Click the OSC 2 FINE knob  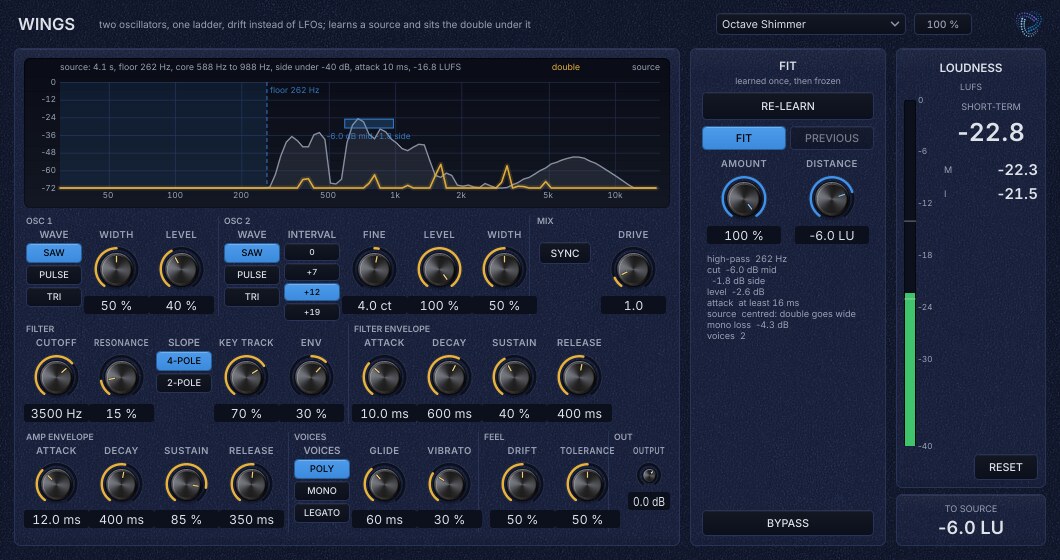point(374,269)
